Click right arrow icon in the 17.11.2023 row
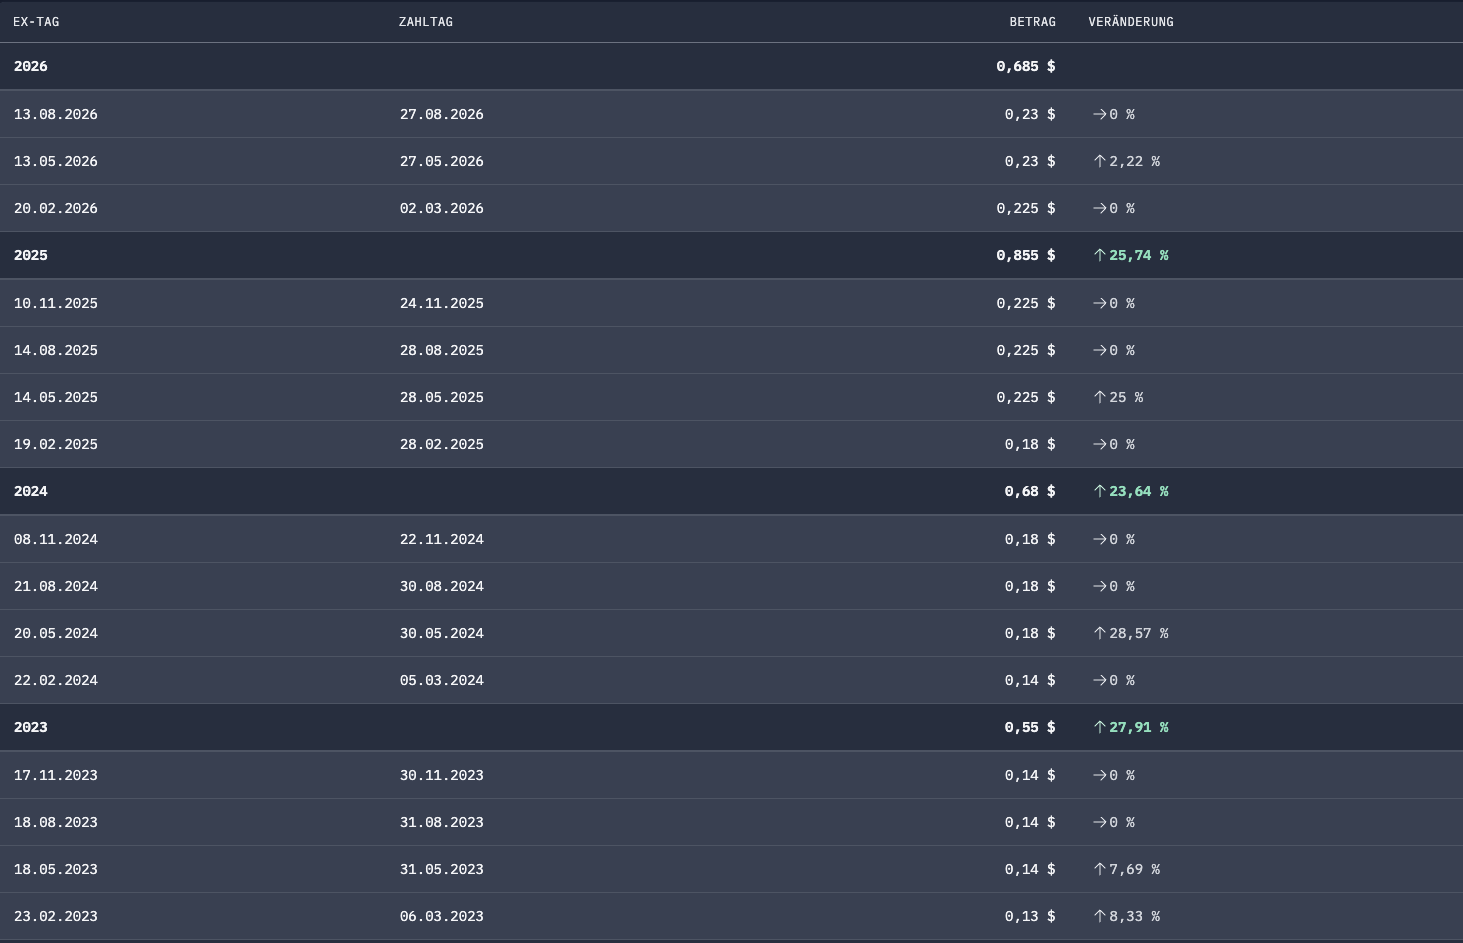Image resolution: width=1463 pixels, height=943 pixels. coord(1099,775)
